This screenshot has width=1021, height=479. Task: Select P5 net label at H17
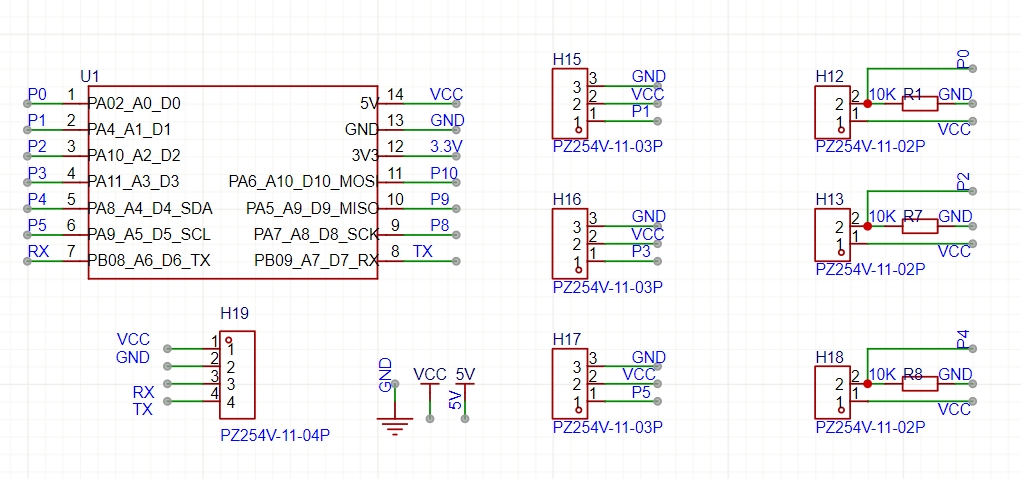pyautogui.click(x=641, y=392)
